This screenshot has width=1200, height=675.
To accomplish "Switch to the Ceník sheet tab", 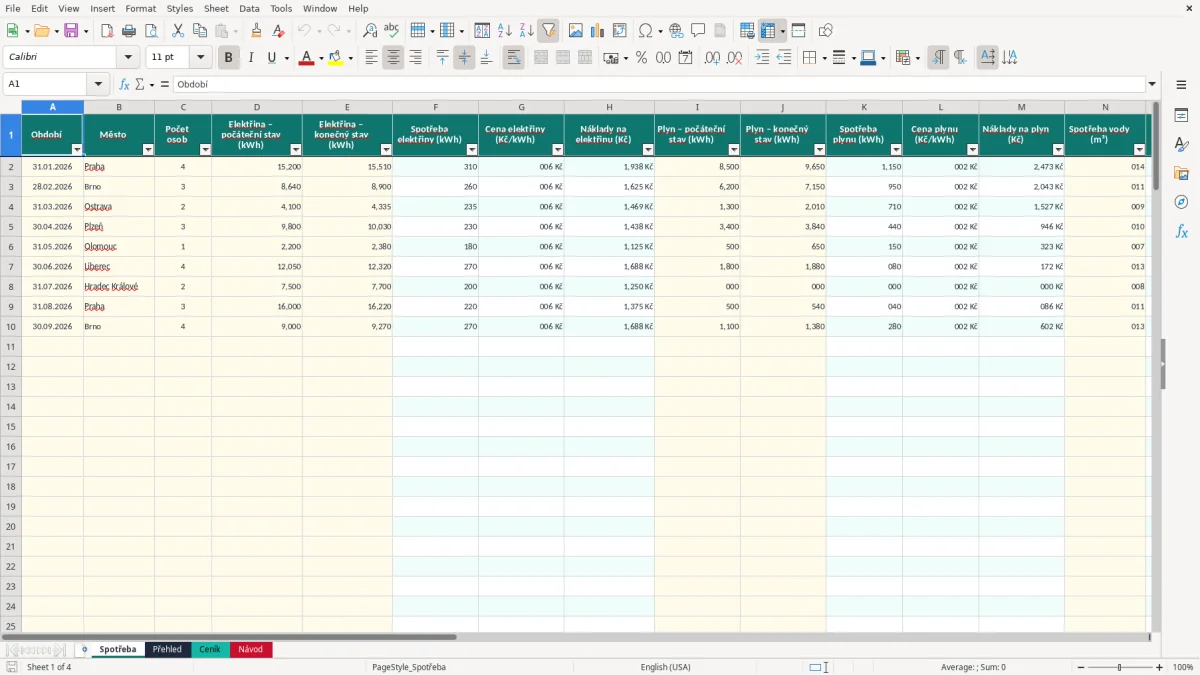I will (210, 650).
